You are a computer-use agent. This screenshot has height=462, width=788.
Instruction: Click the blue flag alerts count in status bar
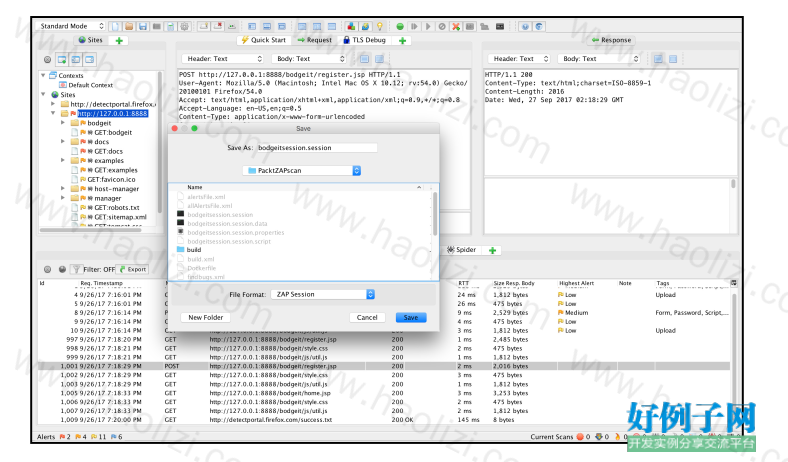click(x=117, y=437)
